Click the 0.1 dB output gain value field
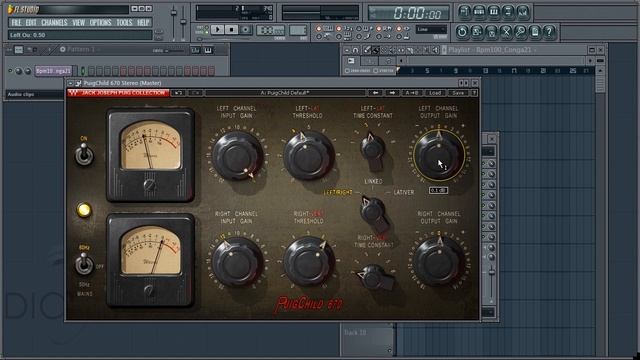Viewport: 640px width, 360px height. pos(438,190)
